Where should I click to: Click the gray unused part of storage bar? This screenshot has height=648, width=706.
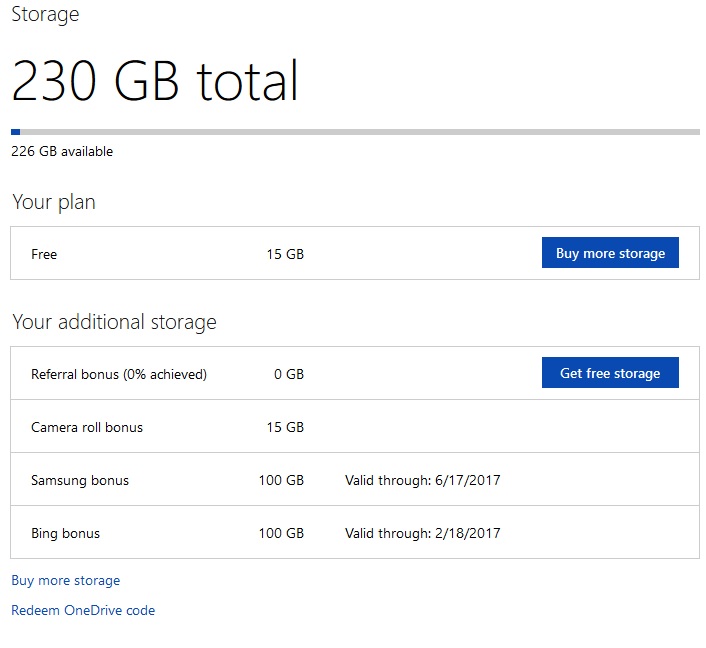click(360, 132)
